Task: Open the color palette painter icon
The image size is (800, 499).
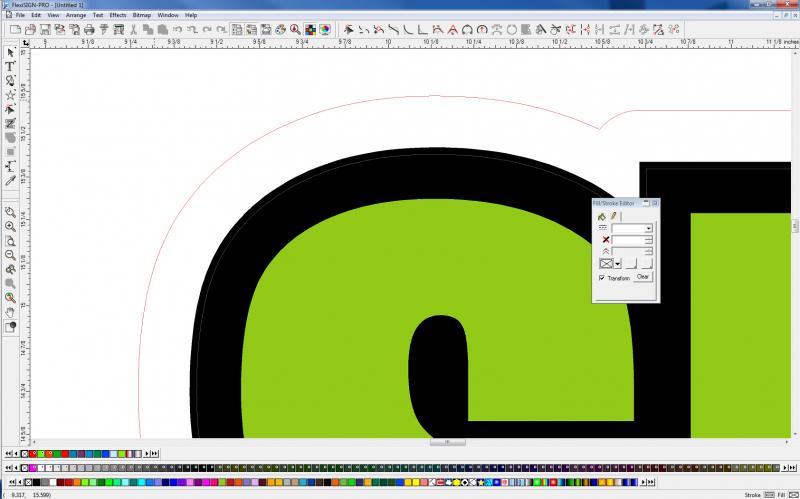Action: point(281,30)
